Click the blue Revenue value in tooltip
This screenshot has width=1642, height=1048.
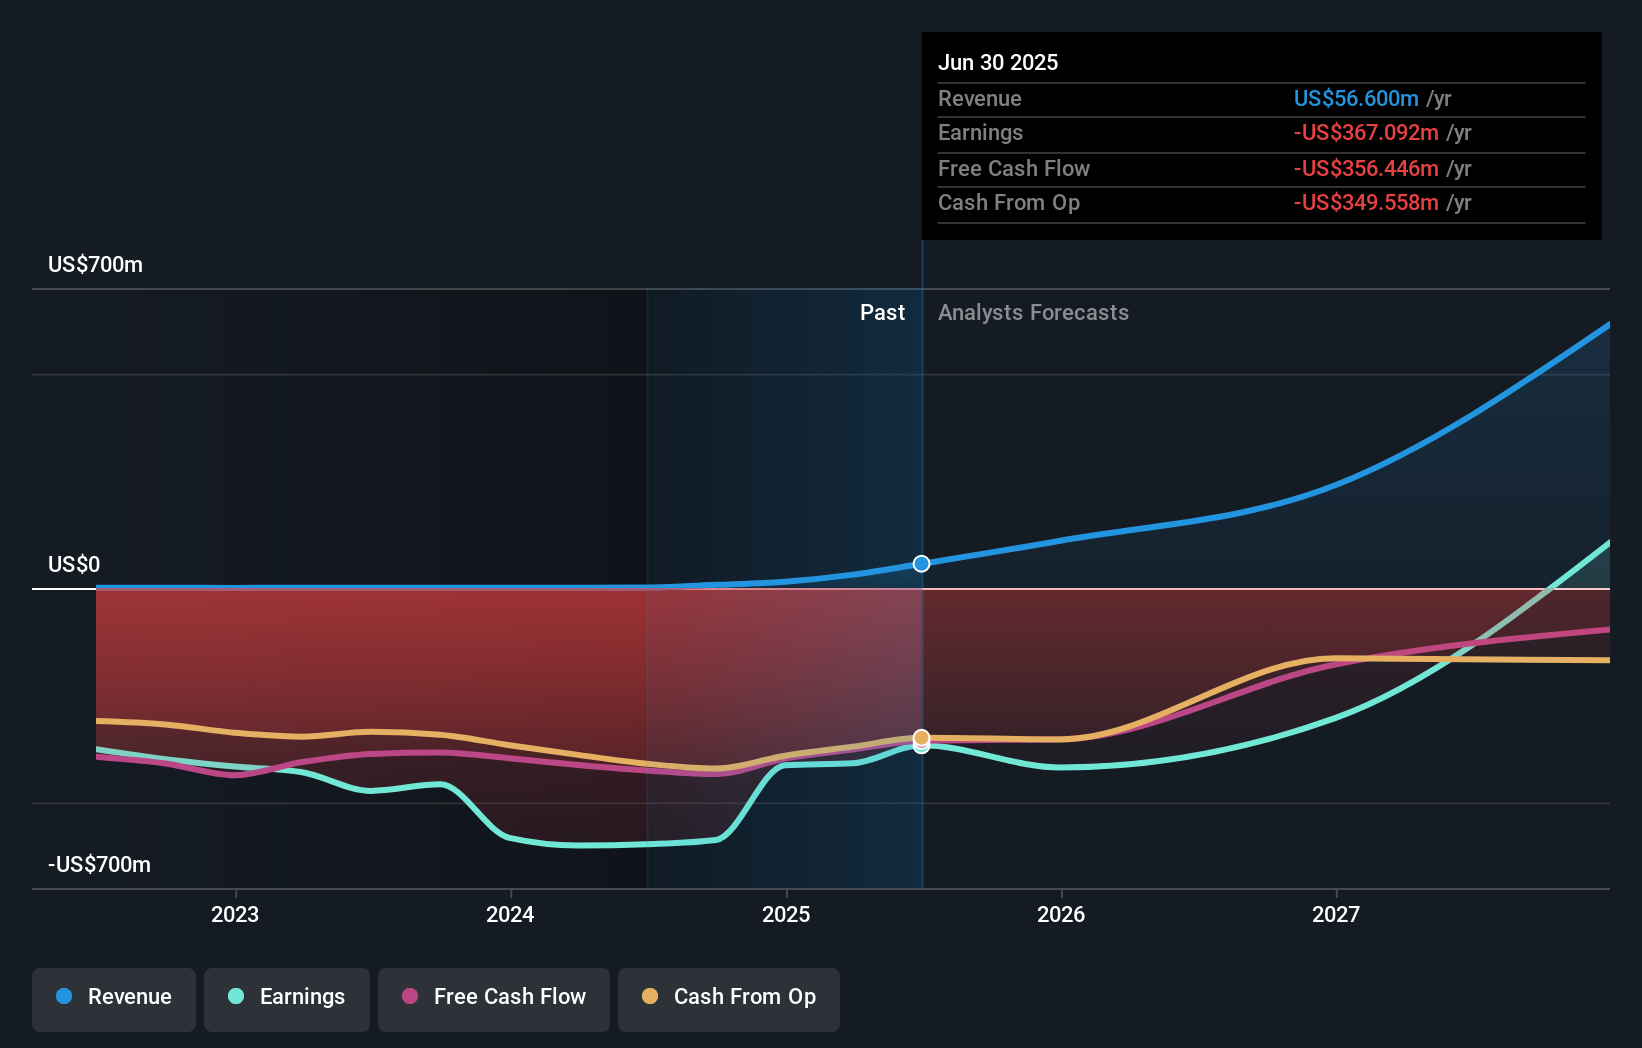[x=1356, y=98]
